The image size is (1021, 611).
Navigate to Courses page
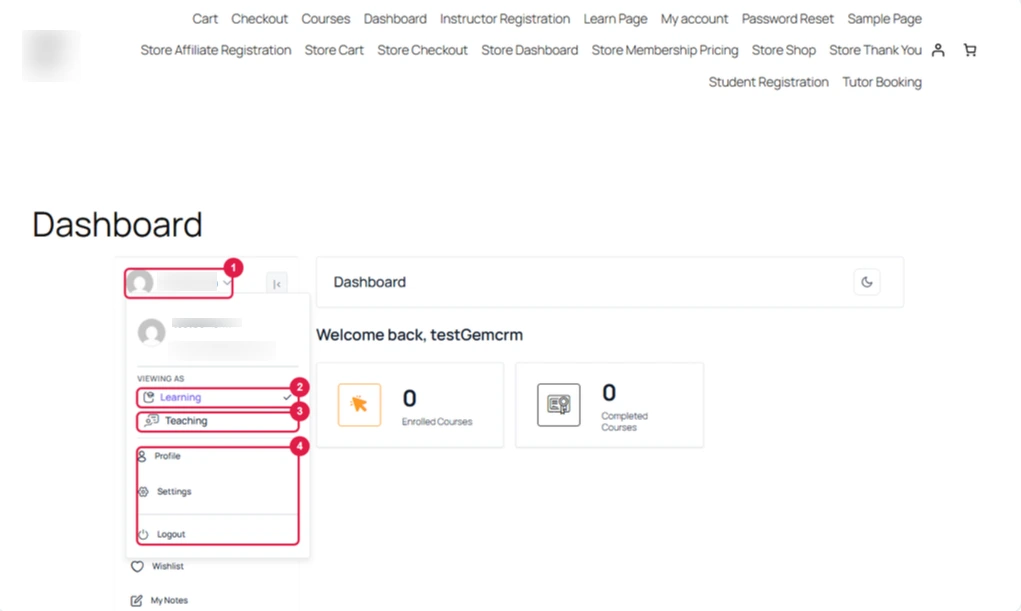(326, 19)
